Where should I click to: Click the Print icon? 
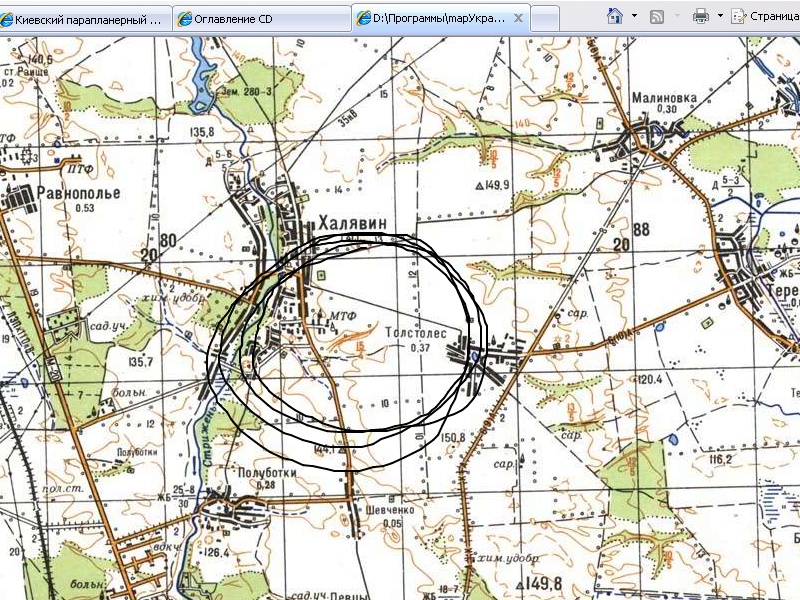point(701,16)
